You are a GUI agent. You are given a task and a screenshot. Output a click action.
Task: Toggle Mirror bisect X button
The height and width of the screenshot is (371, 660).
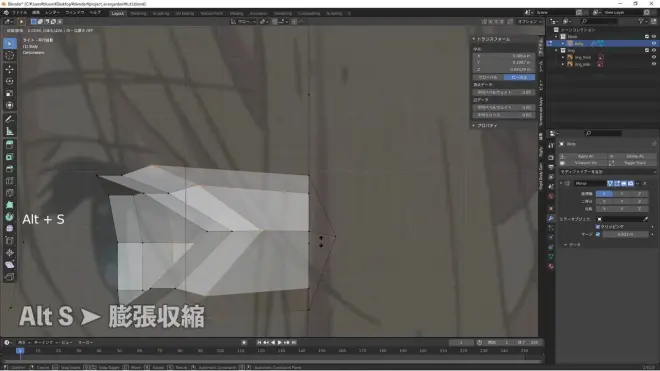pyautogui.click(x=604, y=201)
